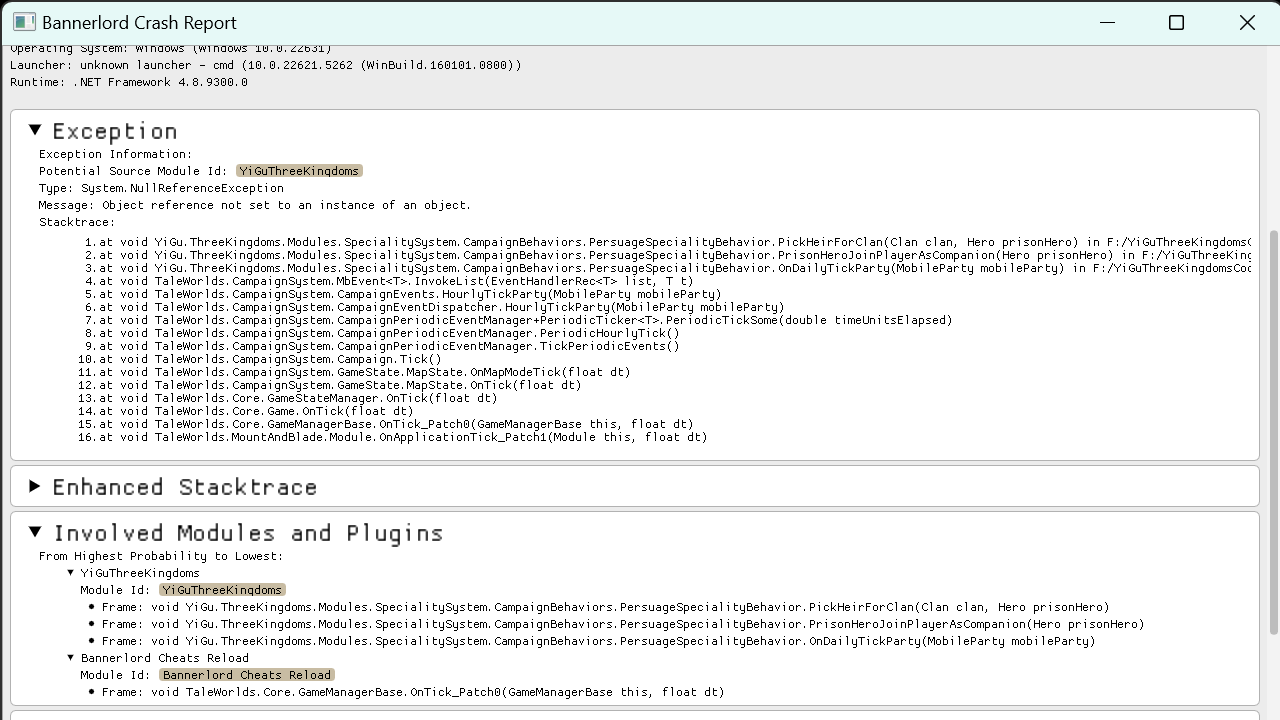
Task: Select stacktrace line 4 MbEvent InvokeList
Action: tap(389, 281)
